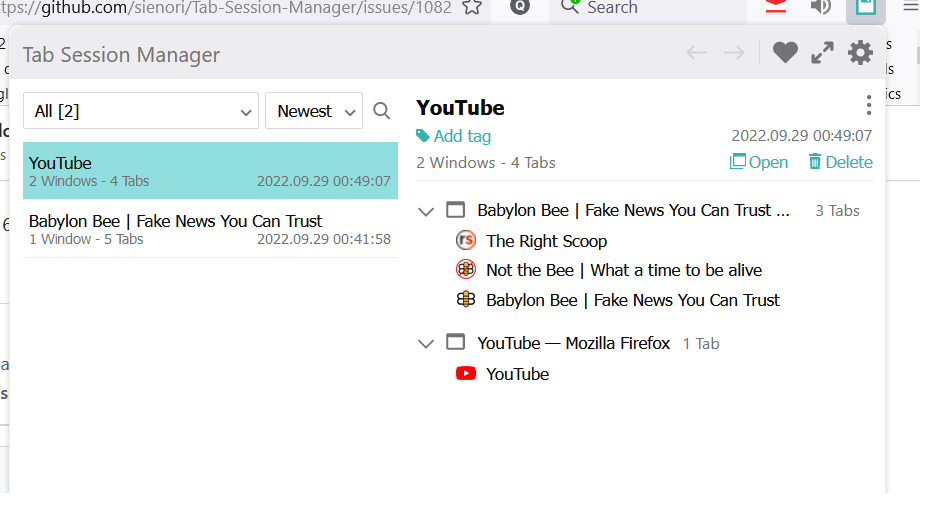Delete the YouTube session
Viewport: 944px width, 513px height.
[840, 162]
